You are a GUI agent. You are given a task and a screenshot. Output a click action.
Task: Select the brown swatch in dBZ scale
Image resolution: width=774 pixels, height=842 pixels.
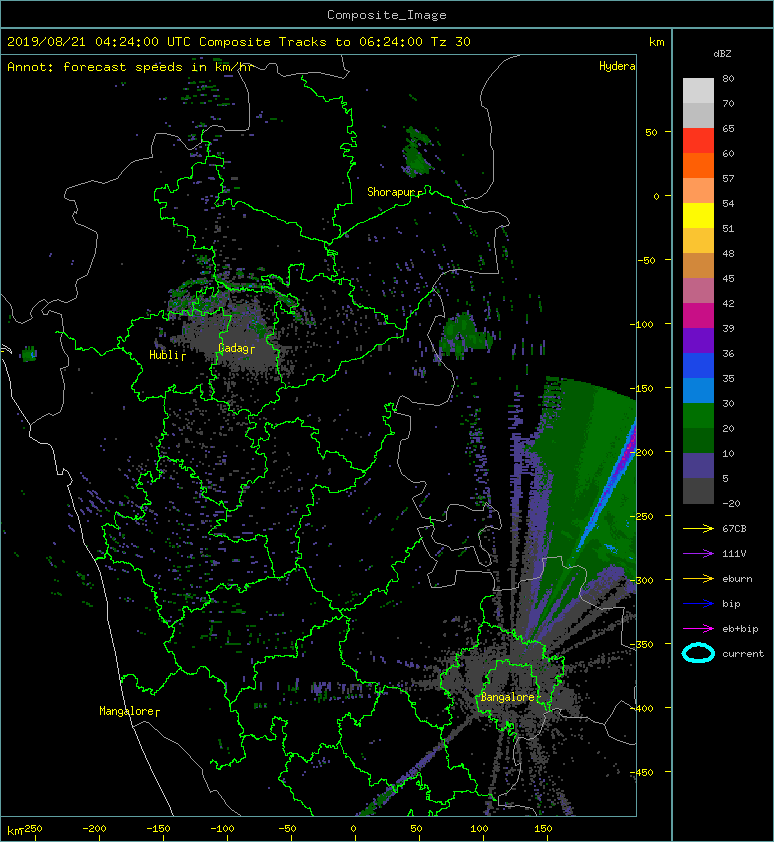pyautogui.click(x=698, y=266)
